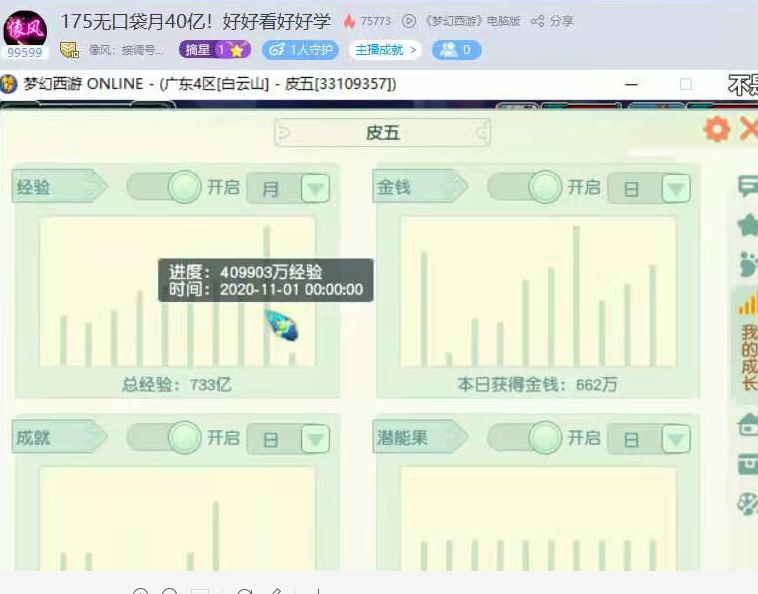Click the gold badge icon beside 像风
Screen dimensions: 758x594
tap(69, 50)
